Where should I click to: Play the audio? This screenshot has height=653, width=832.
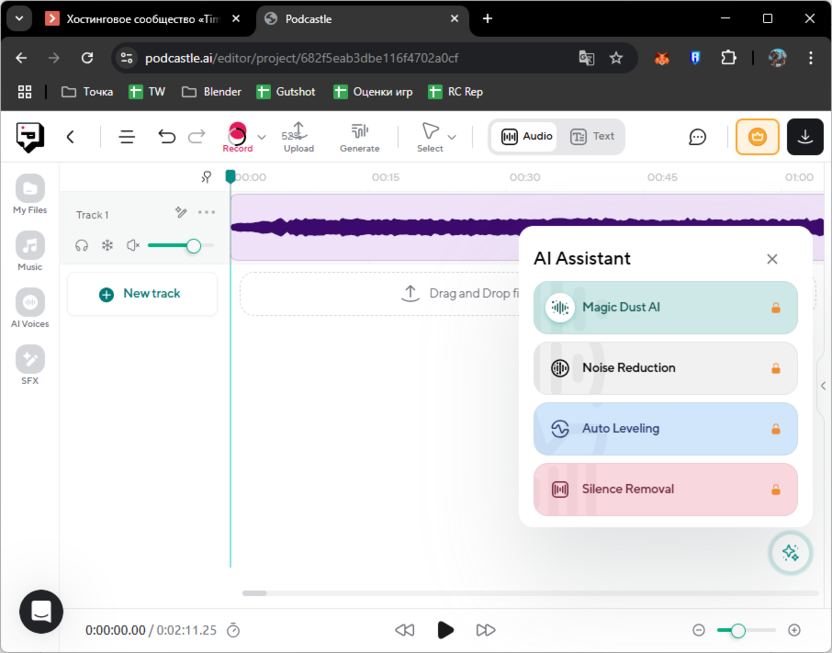coord(445,630)
